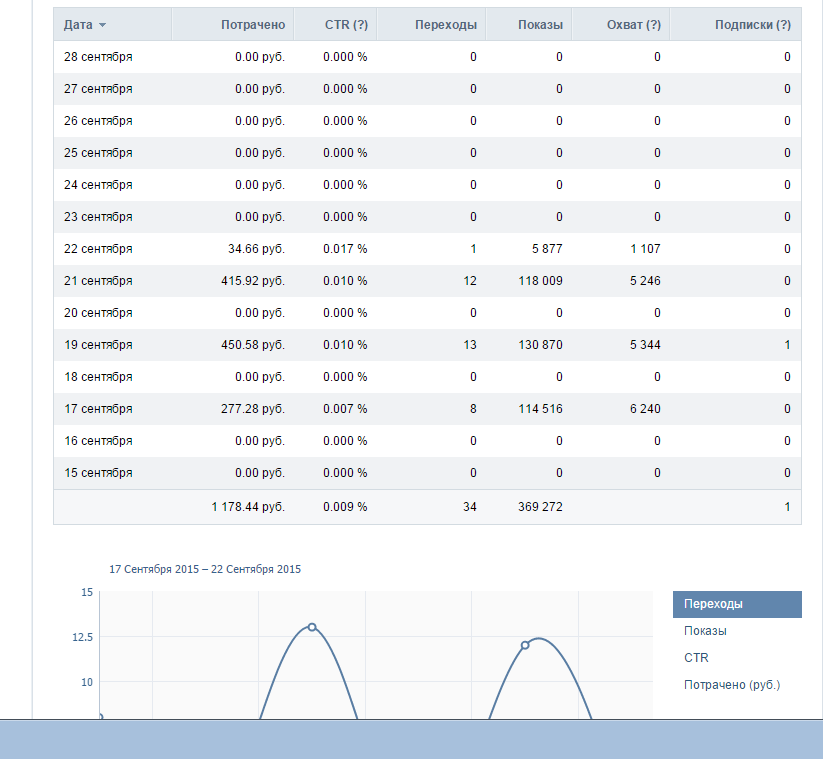The height and width of the screenshot is (759, 823).
Task: Click the total 1 178.44 руб. value
Action: point(248,507)
